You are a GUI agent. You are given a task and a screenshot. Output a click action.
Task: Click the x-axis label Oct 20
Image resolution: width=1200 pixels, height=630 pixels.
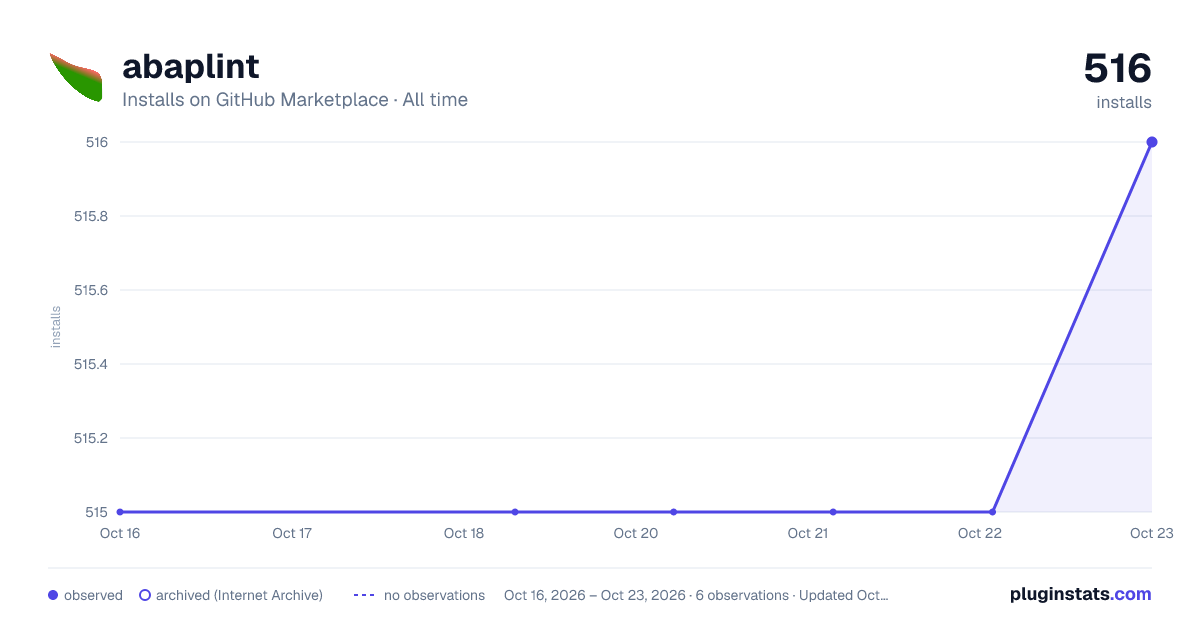tap(636, 533)
